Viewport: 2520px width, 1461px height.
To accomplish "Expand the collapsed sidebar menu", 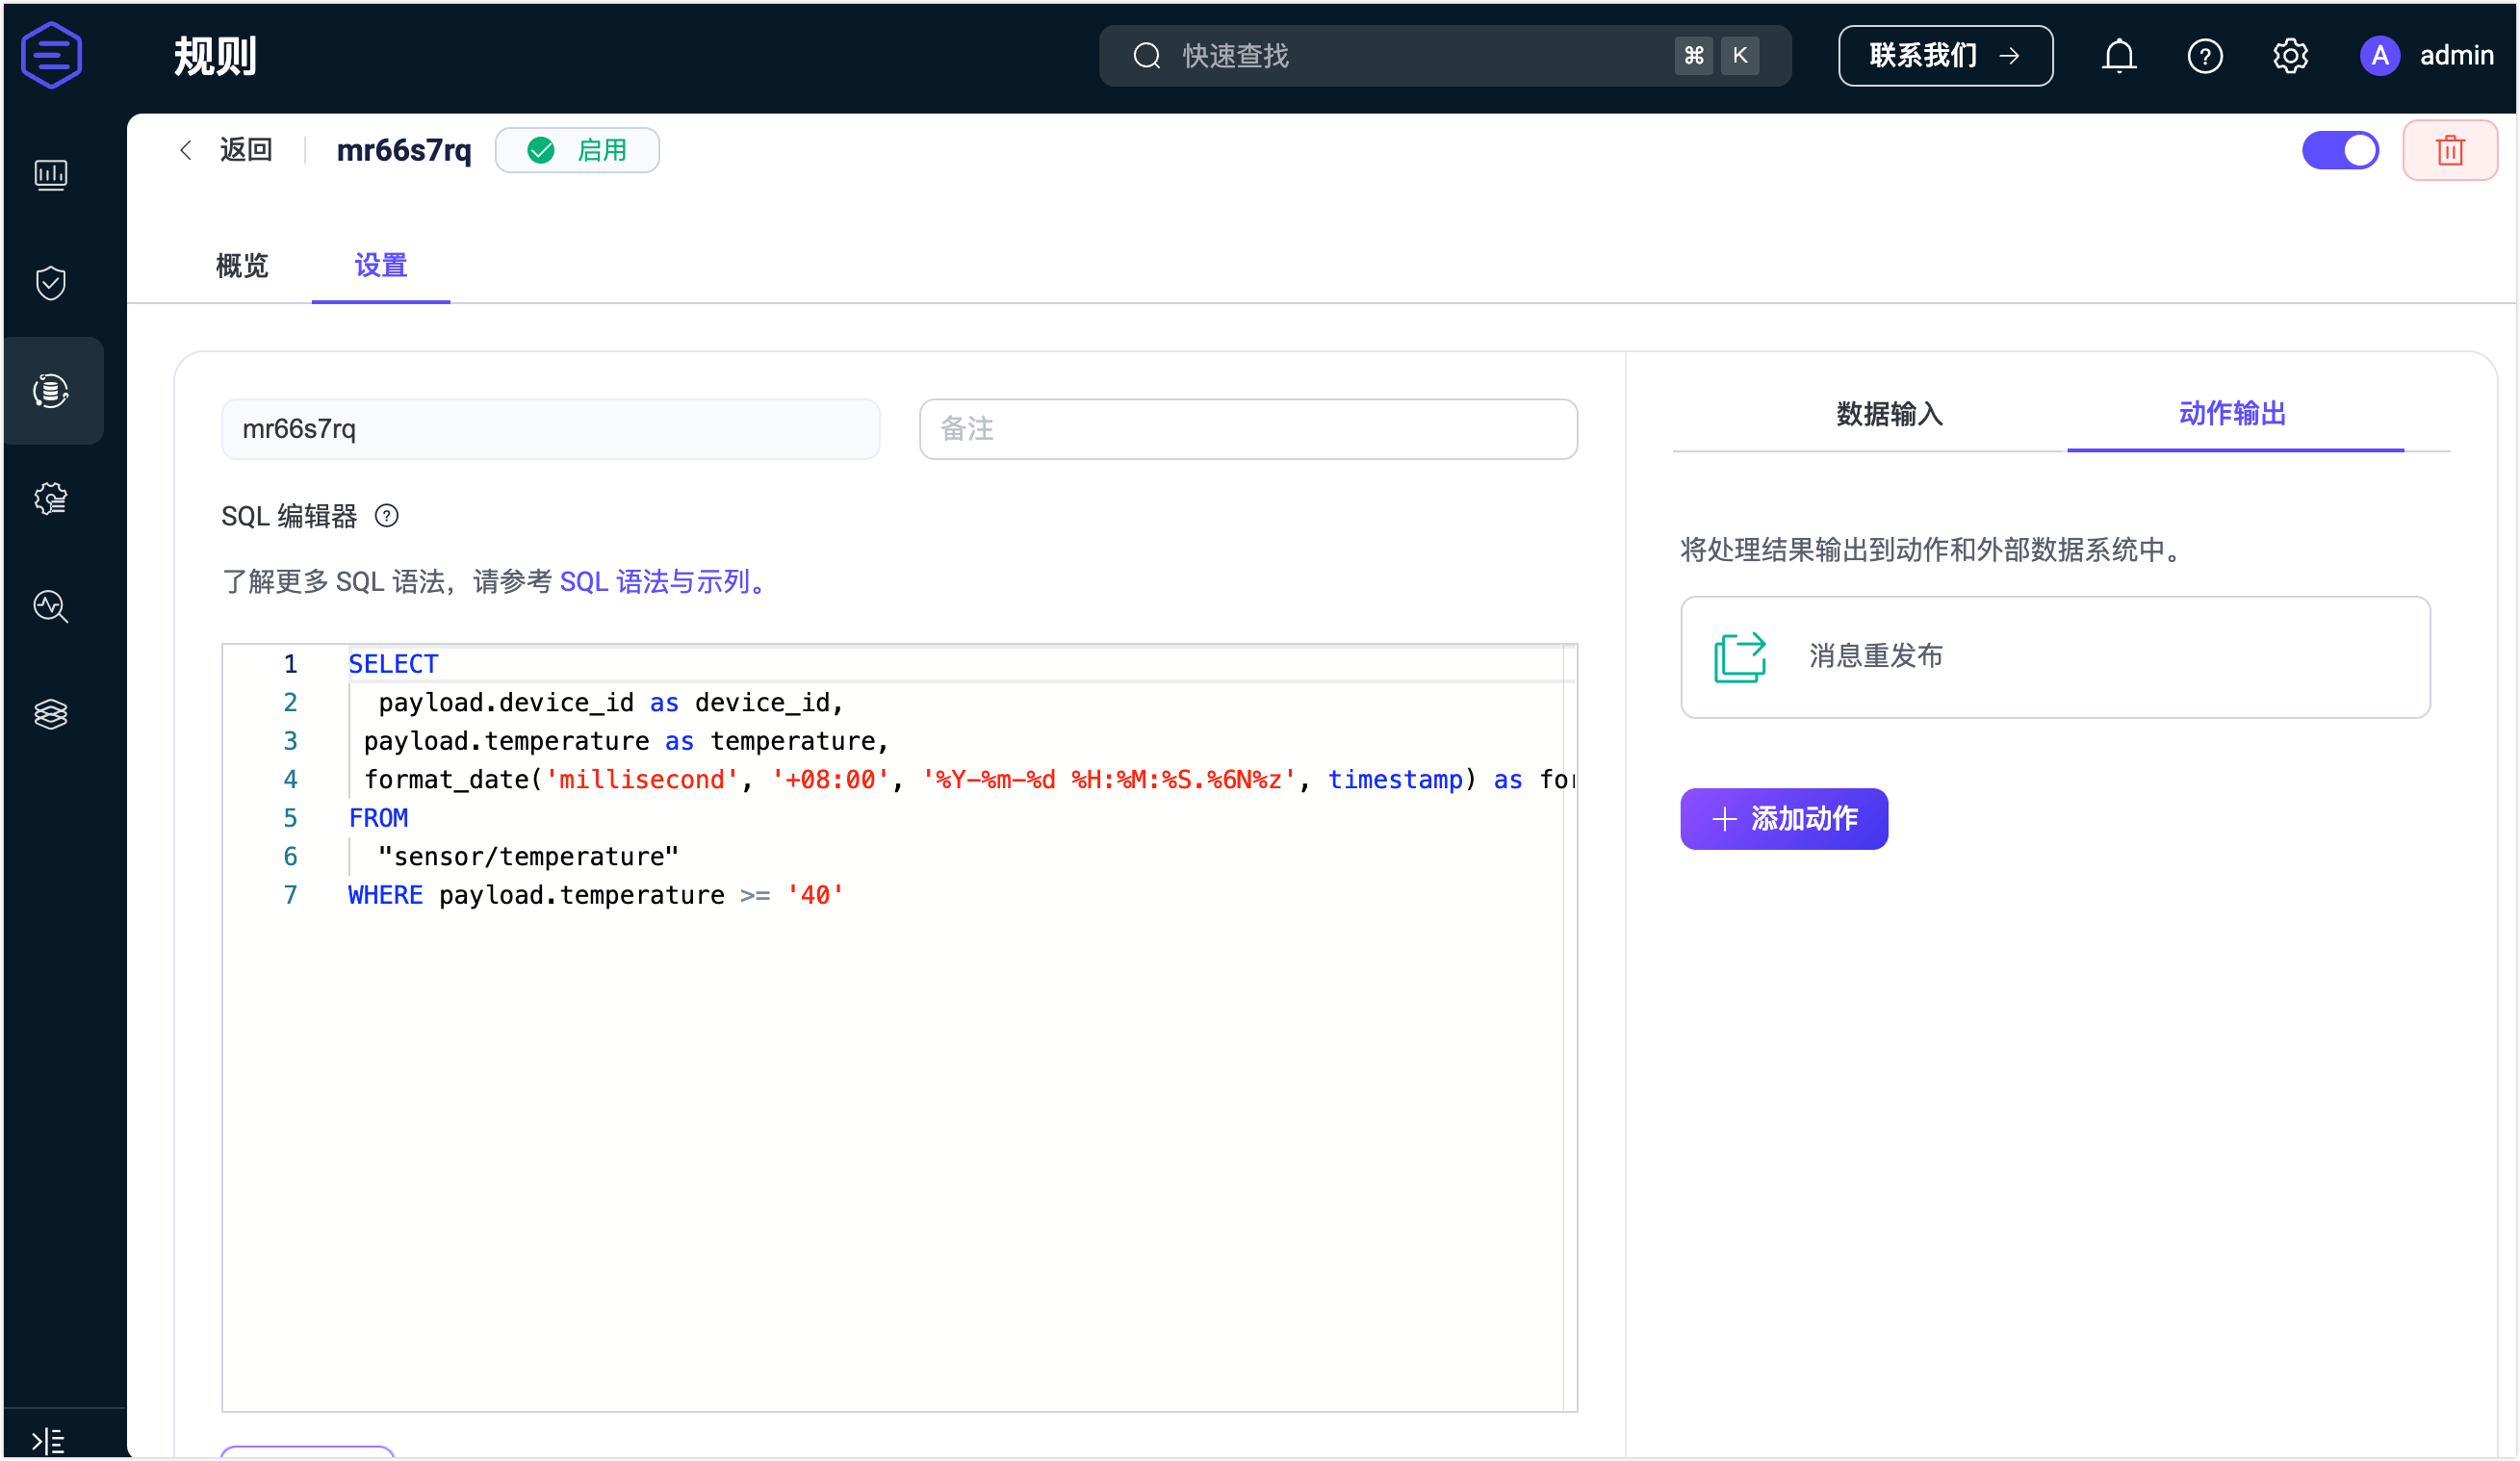I will [48, 1441].
